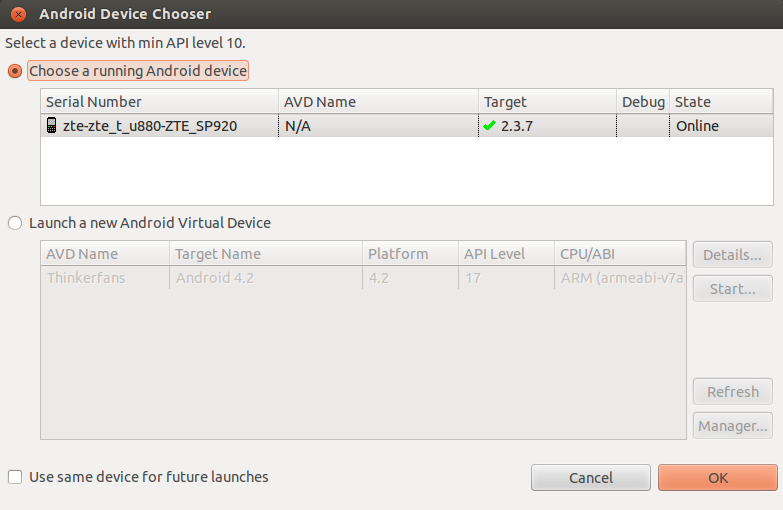
Task: Cancel the device chooser dialog
Action: 591,478
